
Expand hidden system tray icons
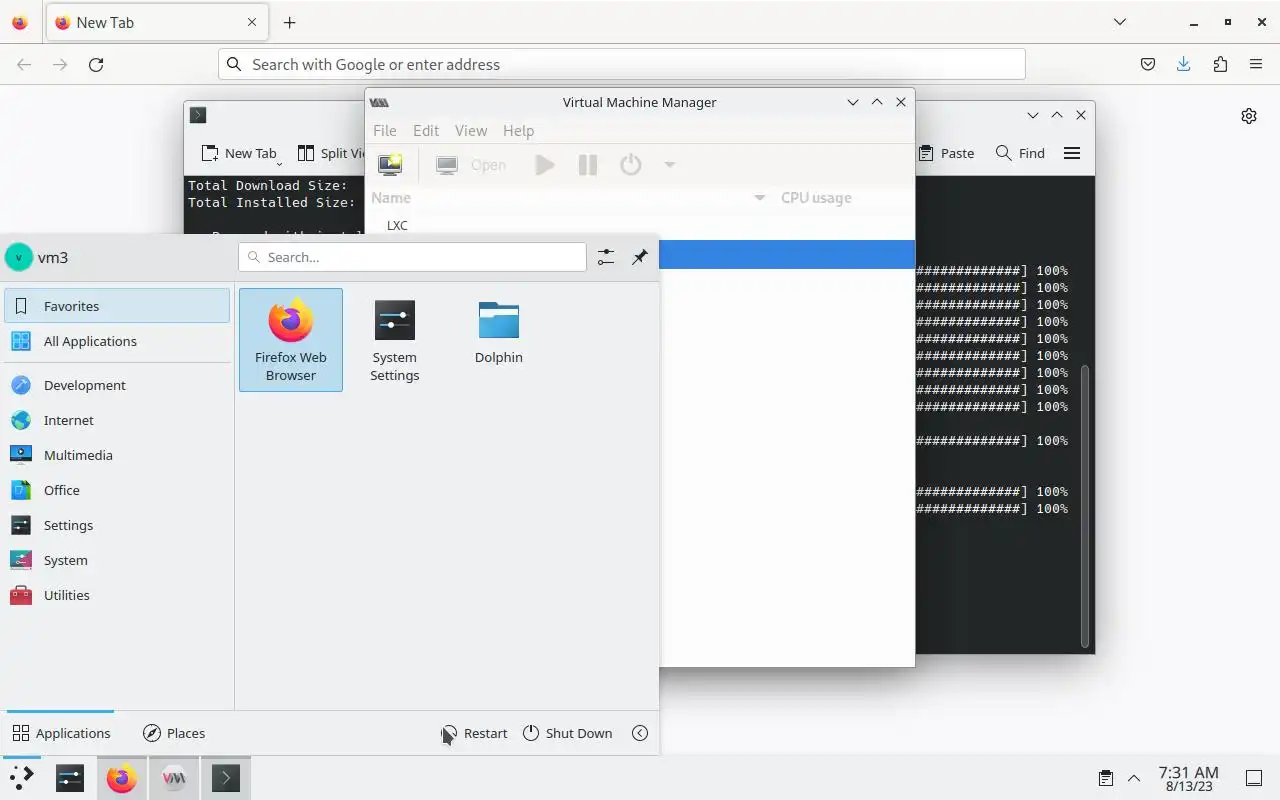[1134, 778]
